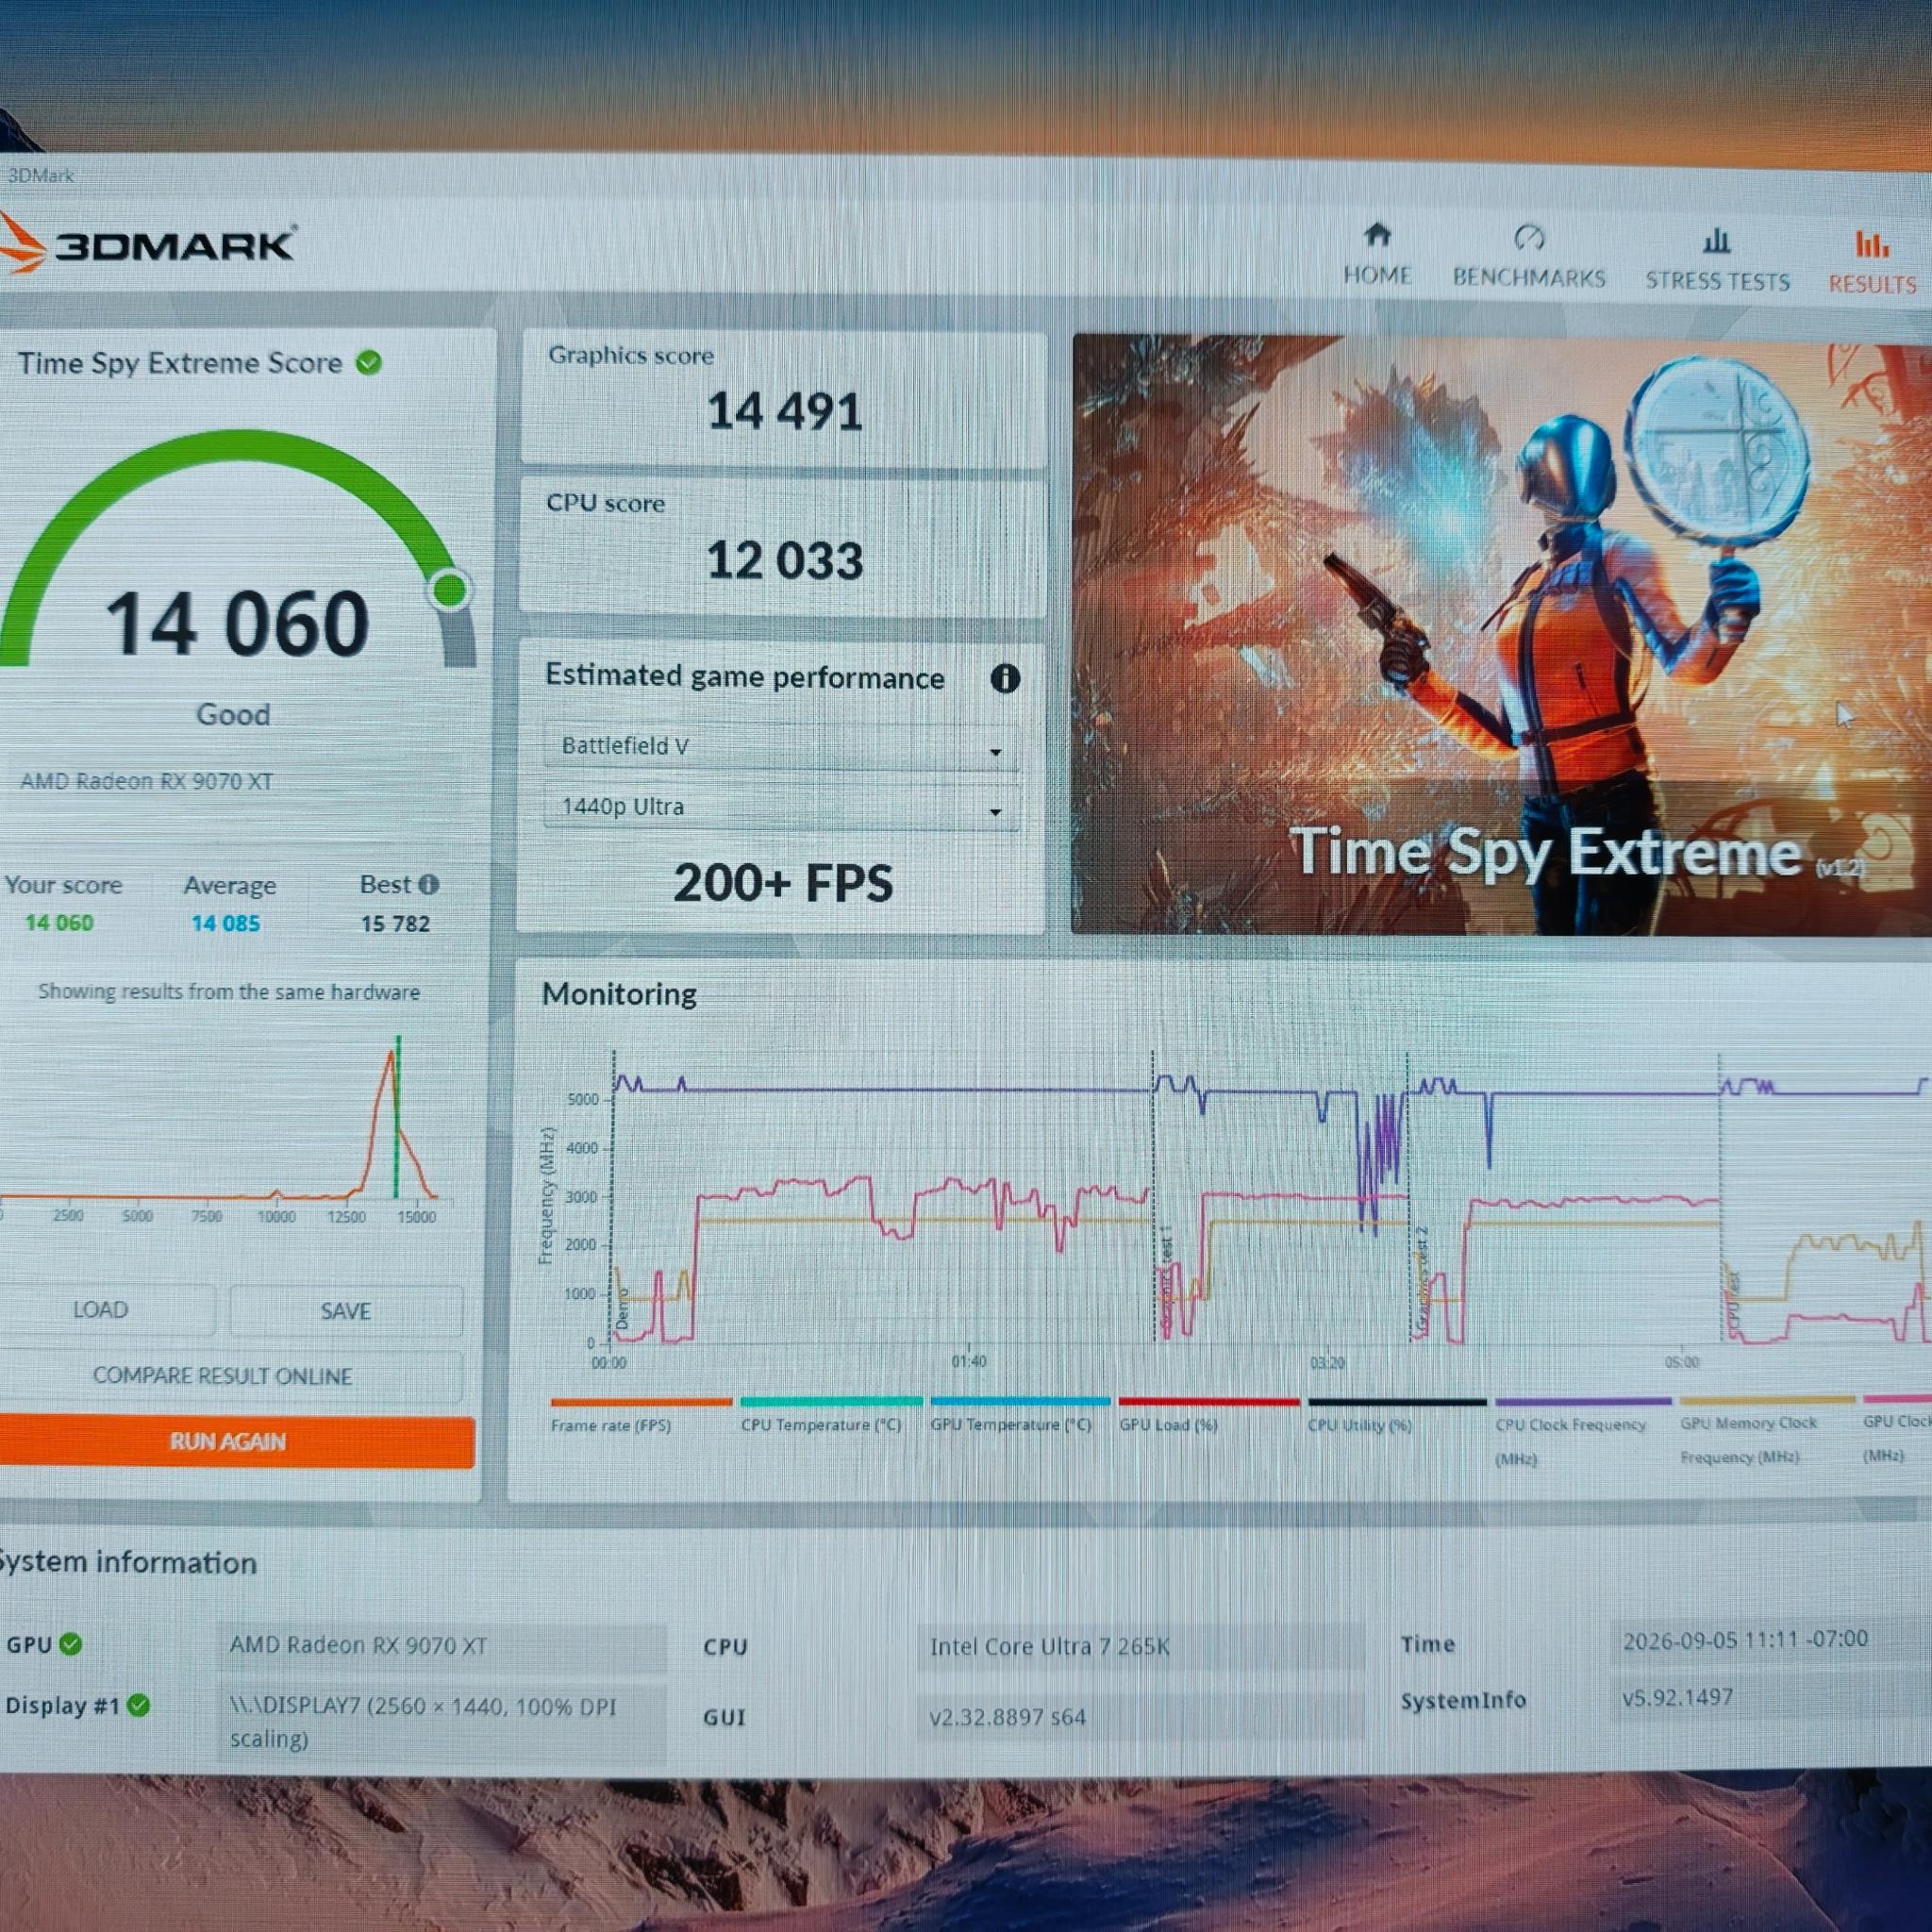The image size is (1932, 1932).
Task: Click COMPARE RESULT ONLINE
Action: (x=228, y=1376)
